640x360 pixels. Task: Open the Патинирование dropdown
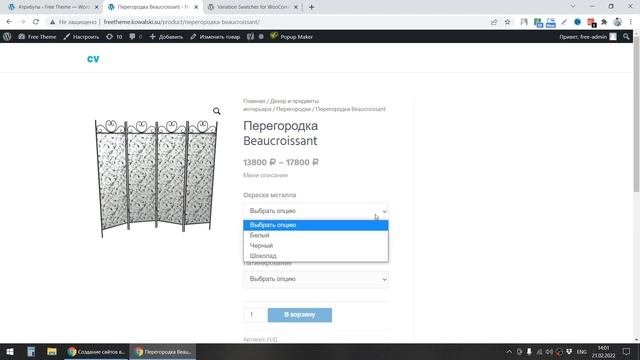pyautogui.click(x=316, y=279)
